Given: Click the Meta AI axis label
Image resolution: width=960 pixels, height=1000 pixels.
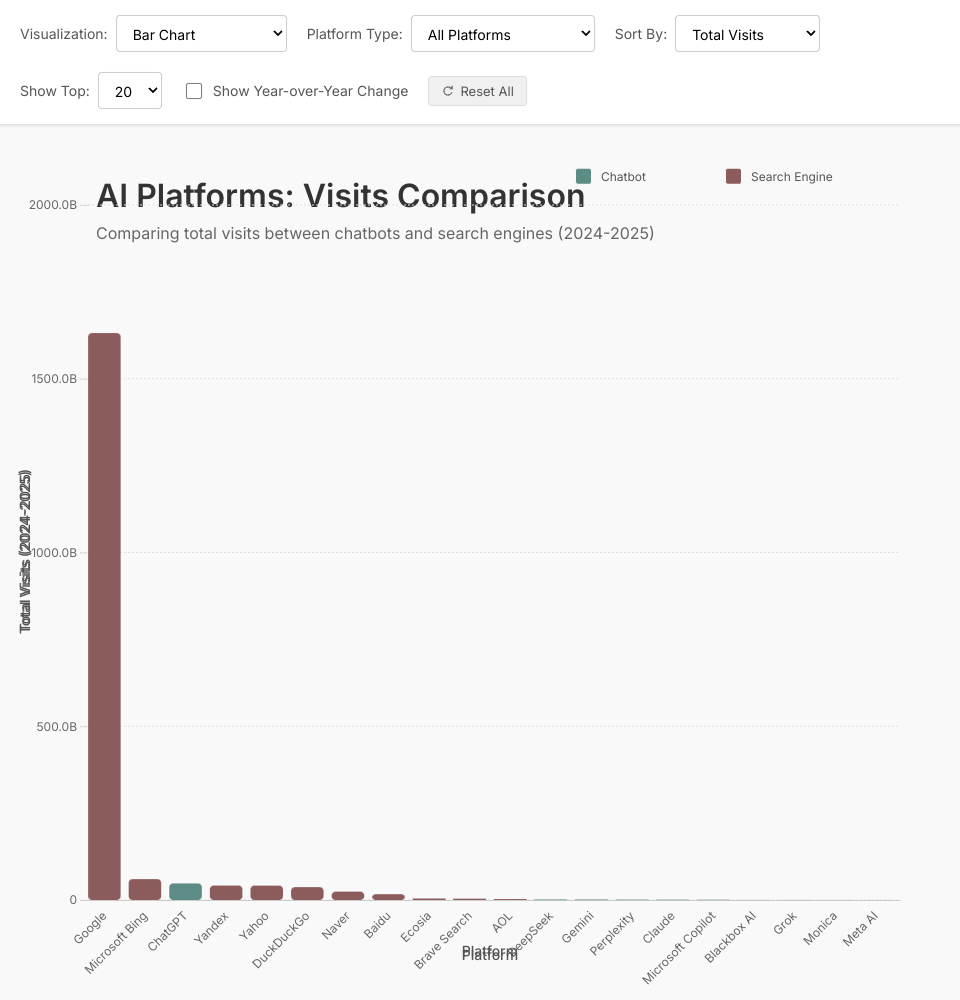Looking at the screenshot, I should 861,927.
